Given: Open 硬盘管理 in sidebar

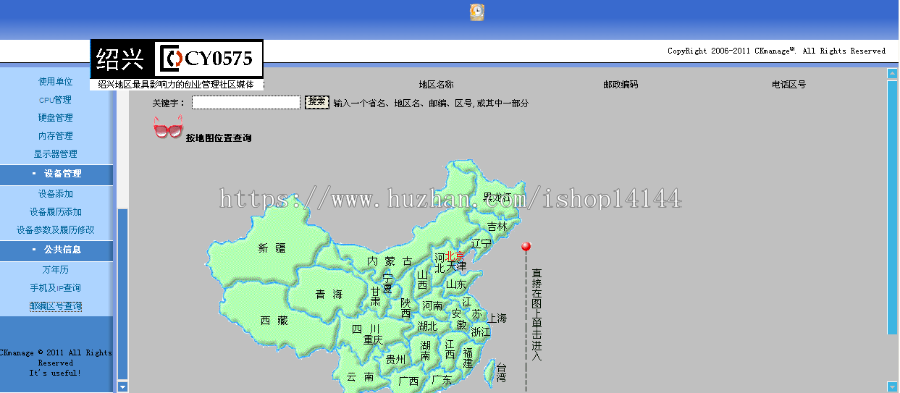Looking at the screenshot, I should [x=55, y=118].
